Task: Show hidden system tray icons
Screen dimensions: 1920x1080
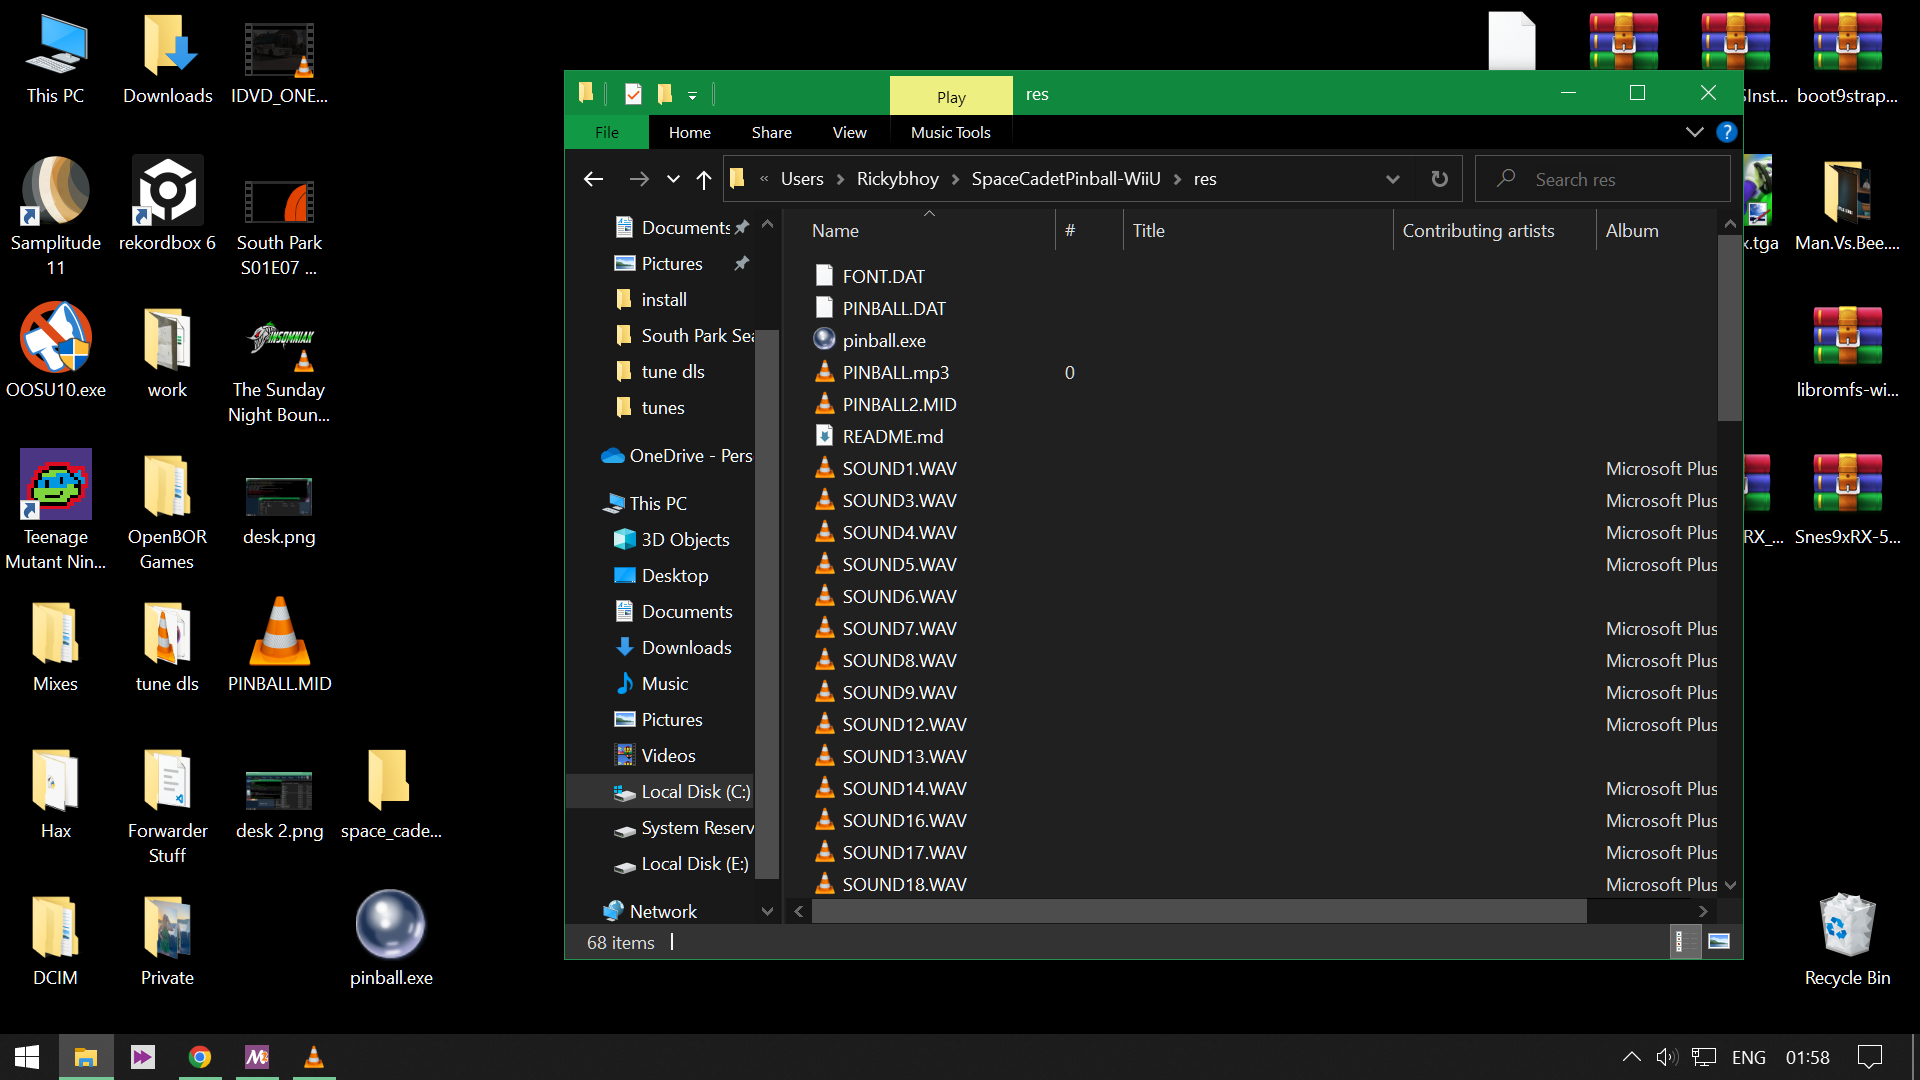Action: [1631, 1057]
